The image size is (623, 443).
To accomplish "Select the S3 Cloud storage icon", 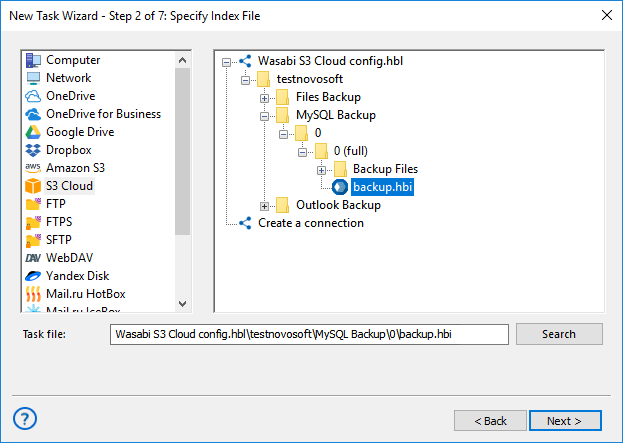I will (x=33, y=186).
